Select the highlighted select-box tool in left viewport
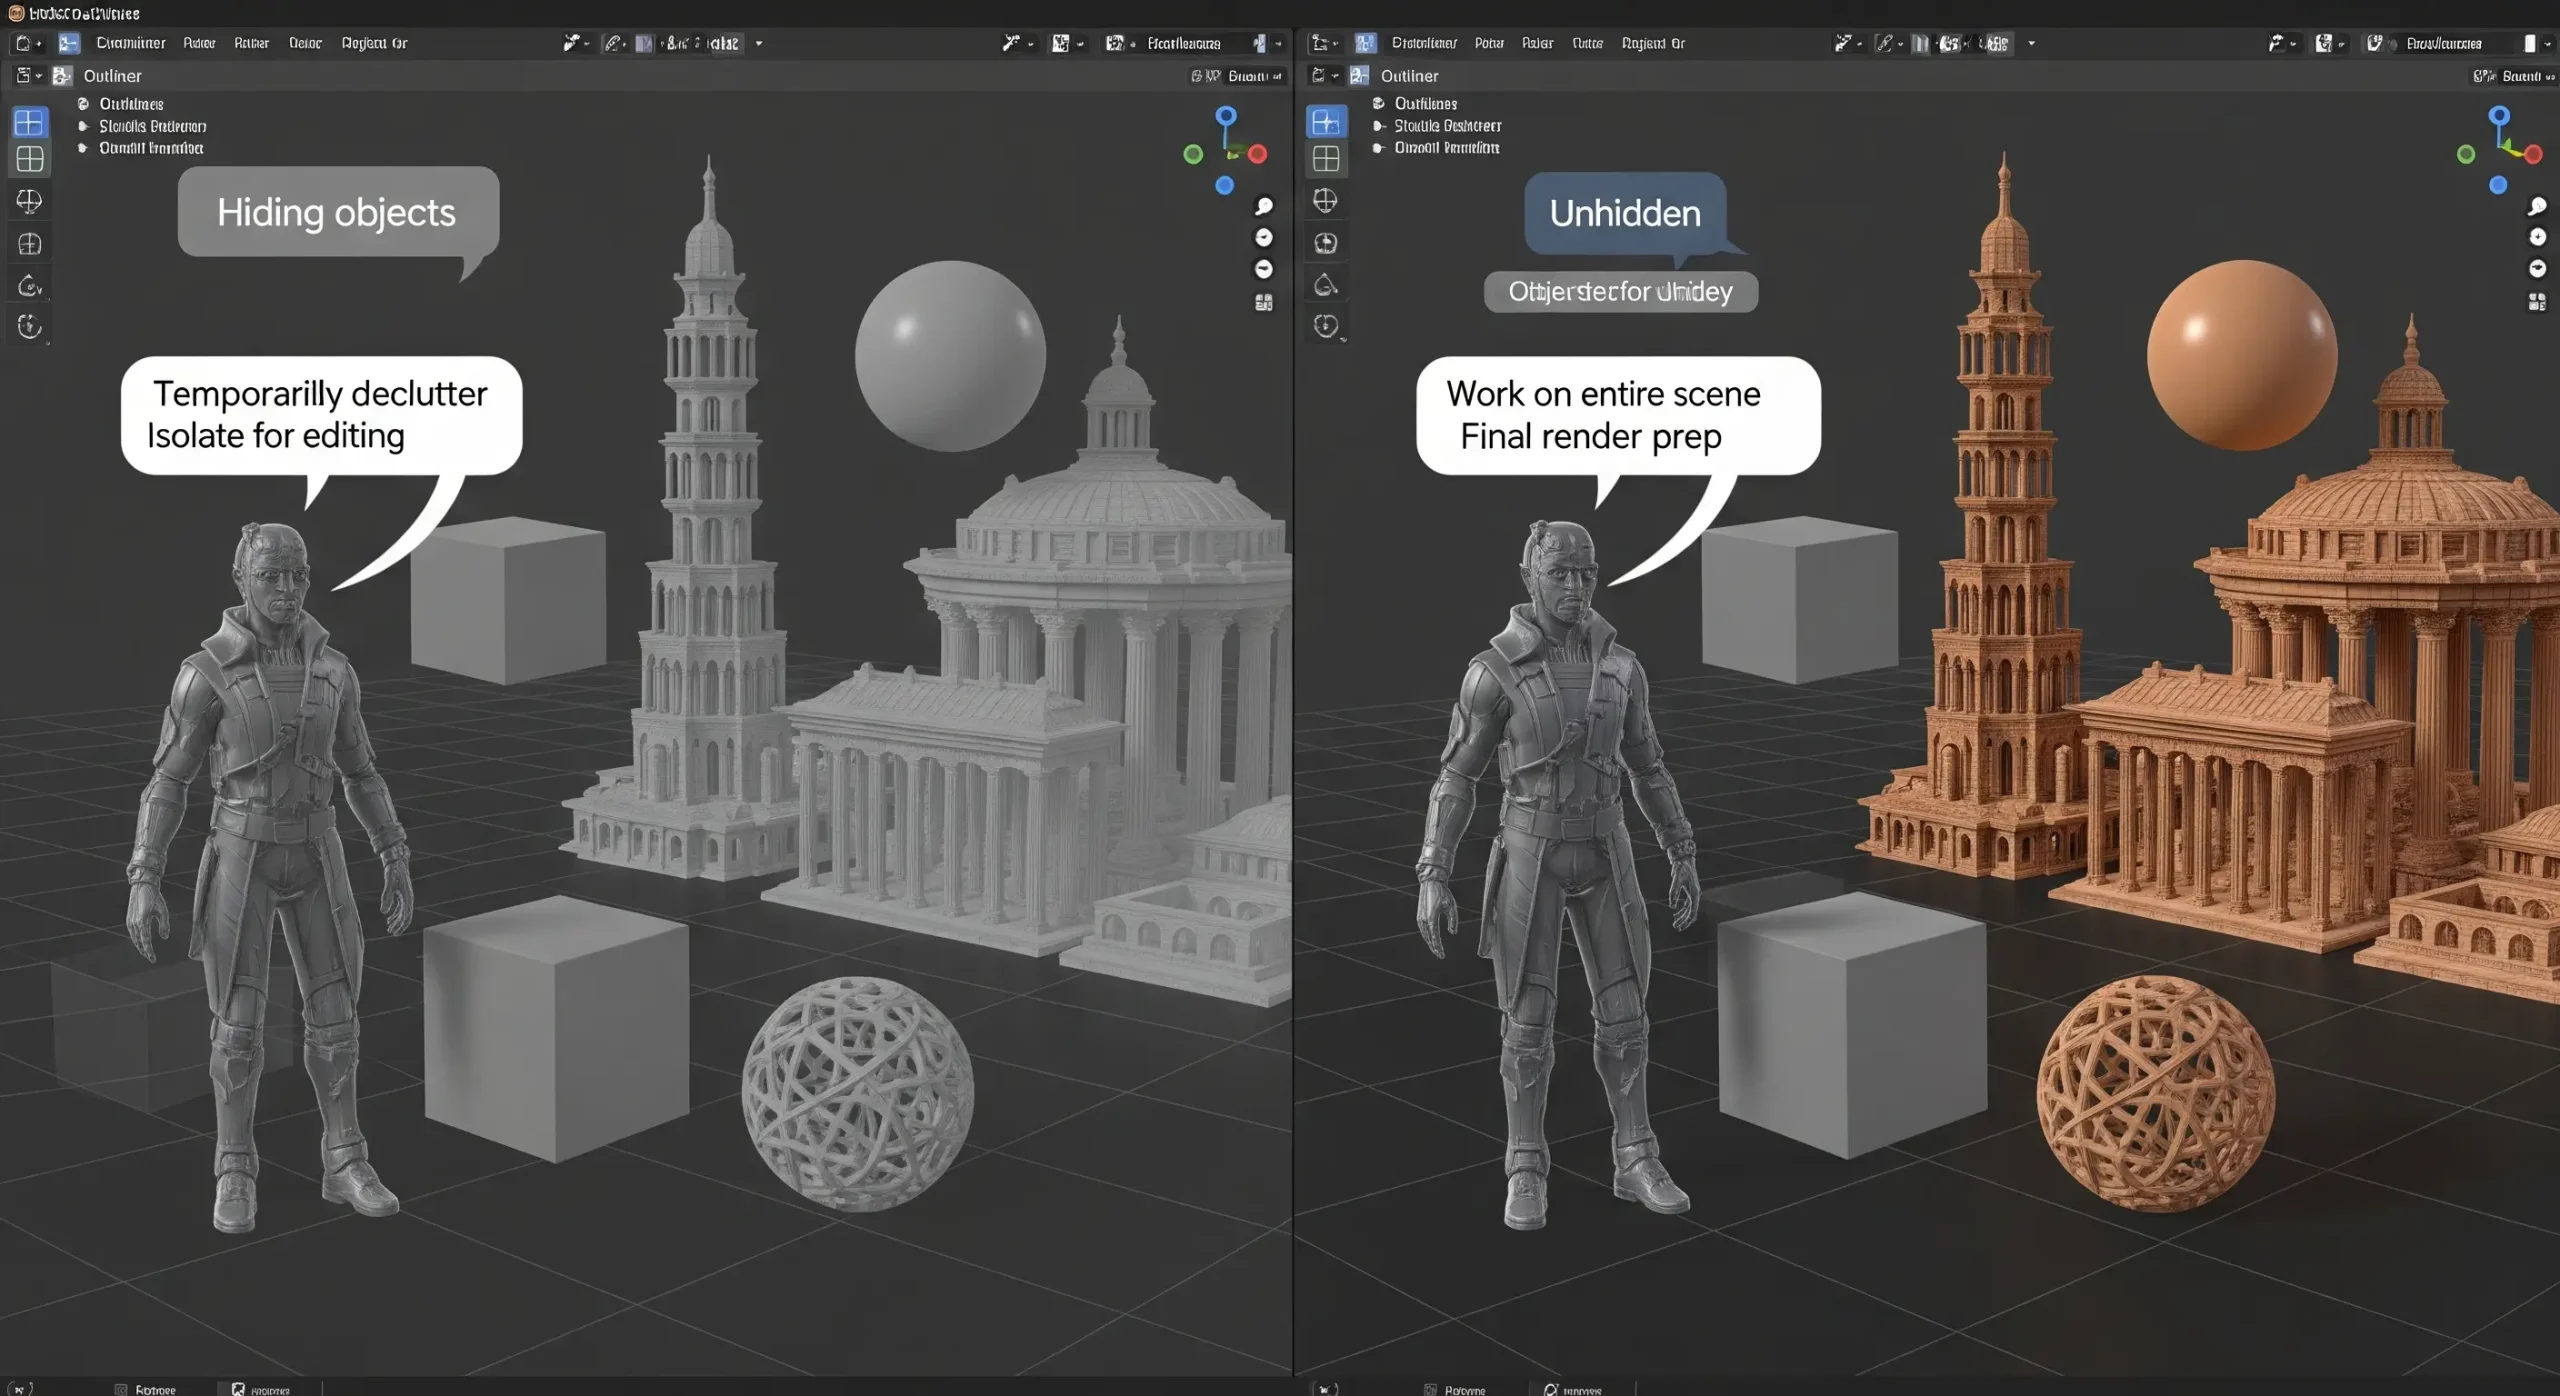 (x=30, y=122)
